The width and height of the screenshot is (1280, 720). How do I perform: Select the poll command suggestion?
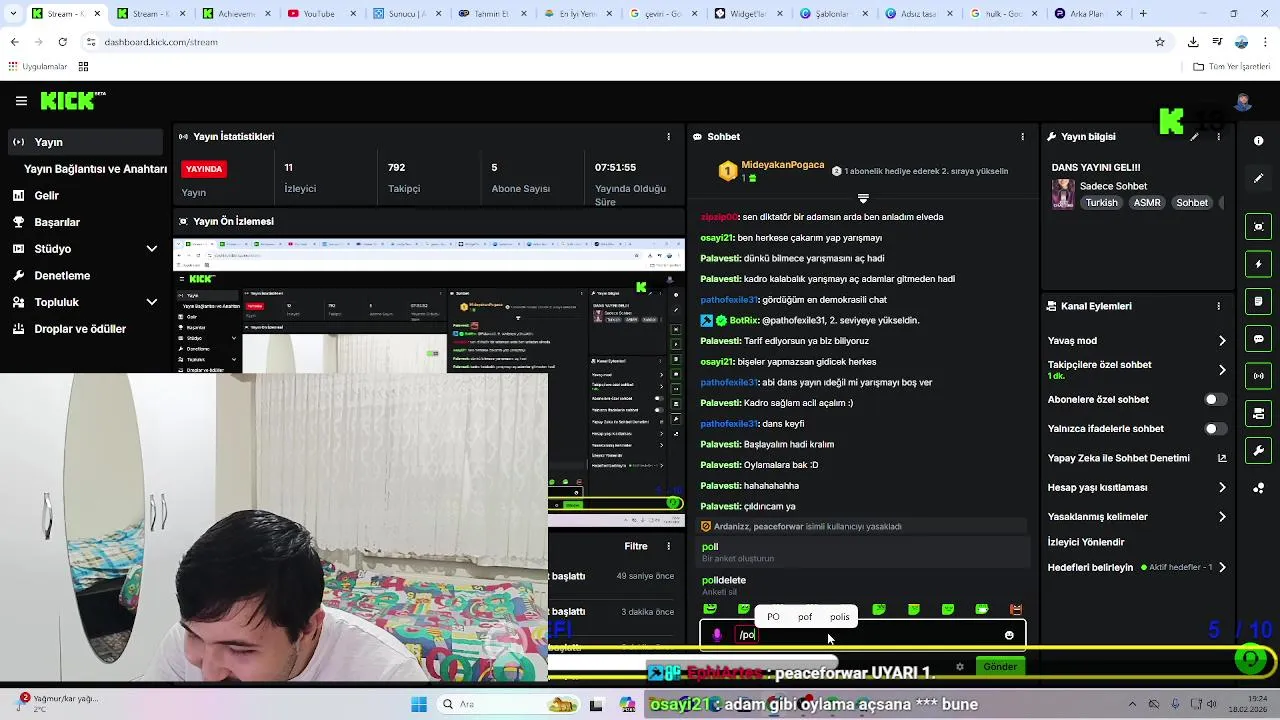[864, 552]
